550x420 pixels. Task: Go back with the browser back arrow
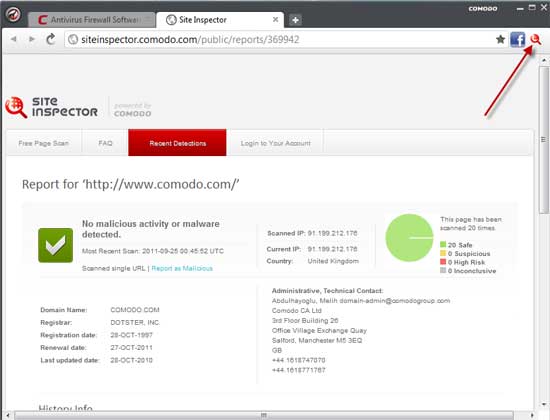click(14, 39)
